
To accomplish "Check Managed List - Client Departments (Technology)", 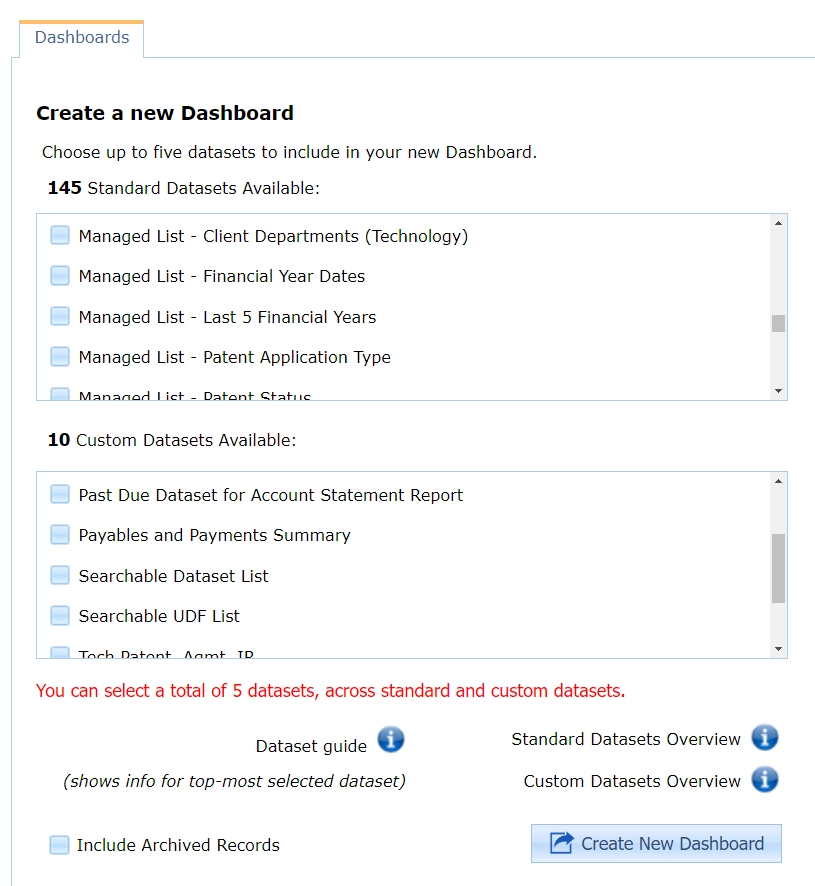I will click(x=60, y=236).
